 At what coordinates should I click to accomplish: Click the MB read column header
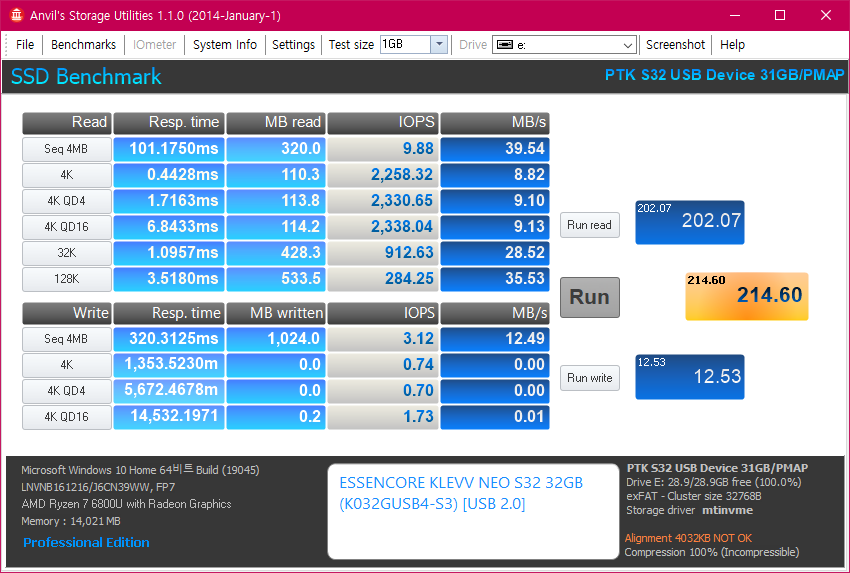[276, 123]
